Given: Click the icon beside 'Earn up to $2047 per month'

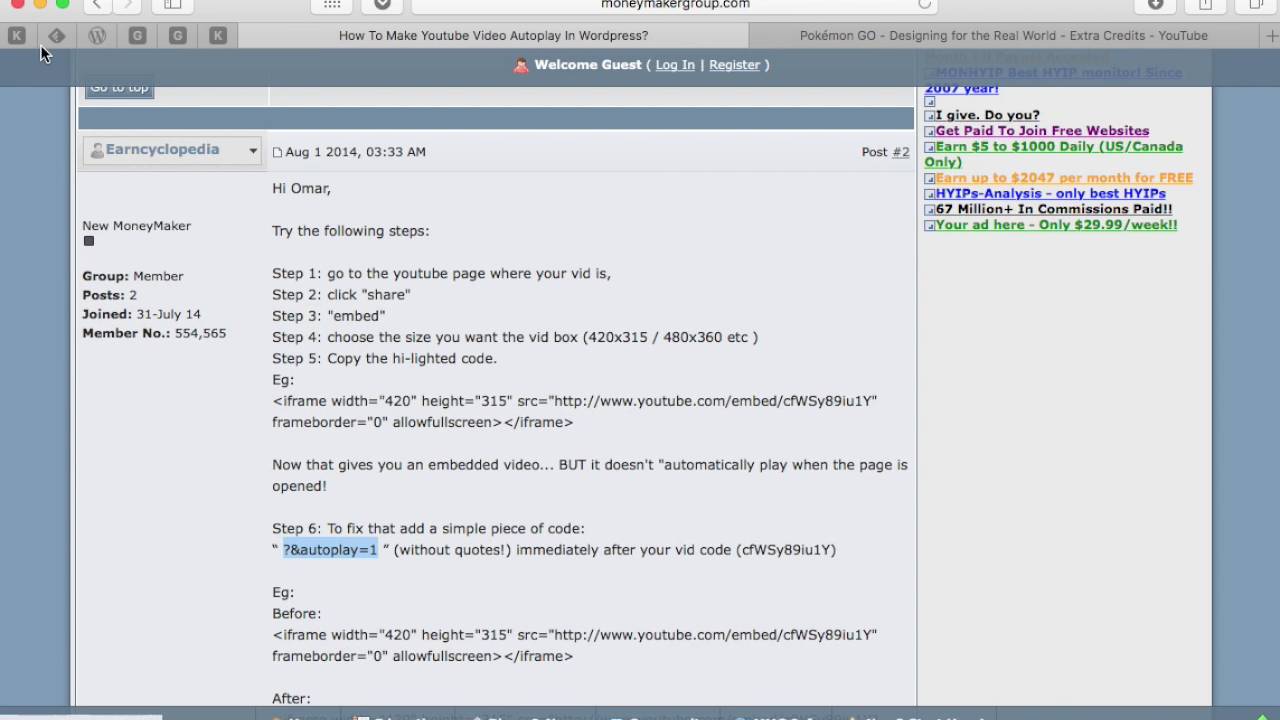Looking at the screenshot, I should [929, 179].
